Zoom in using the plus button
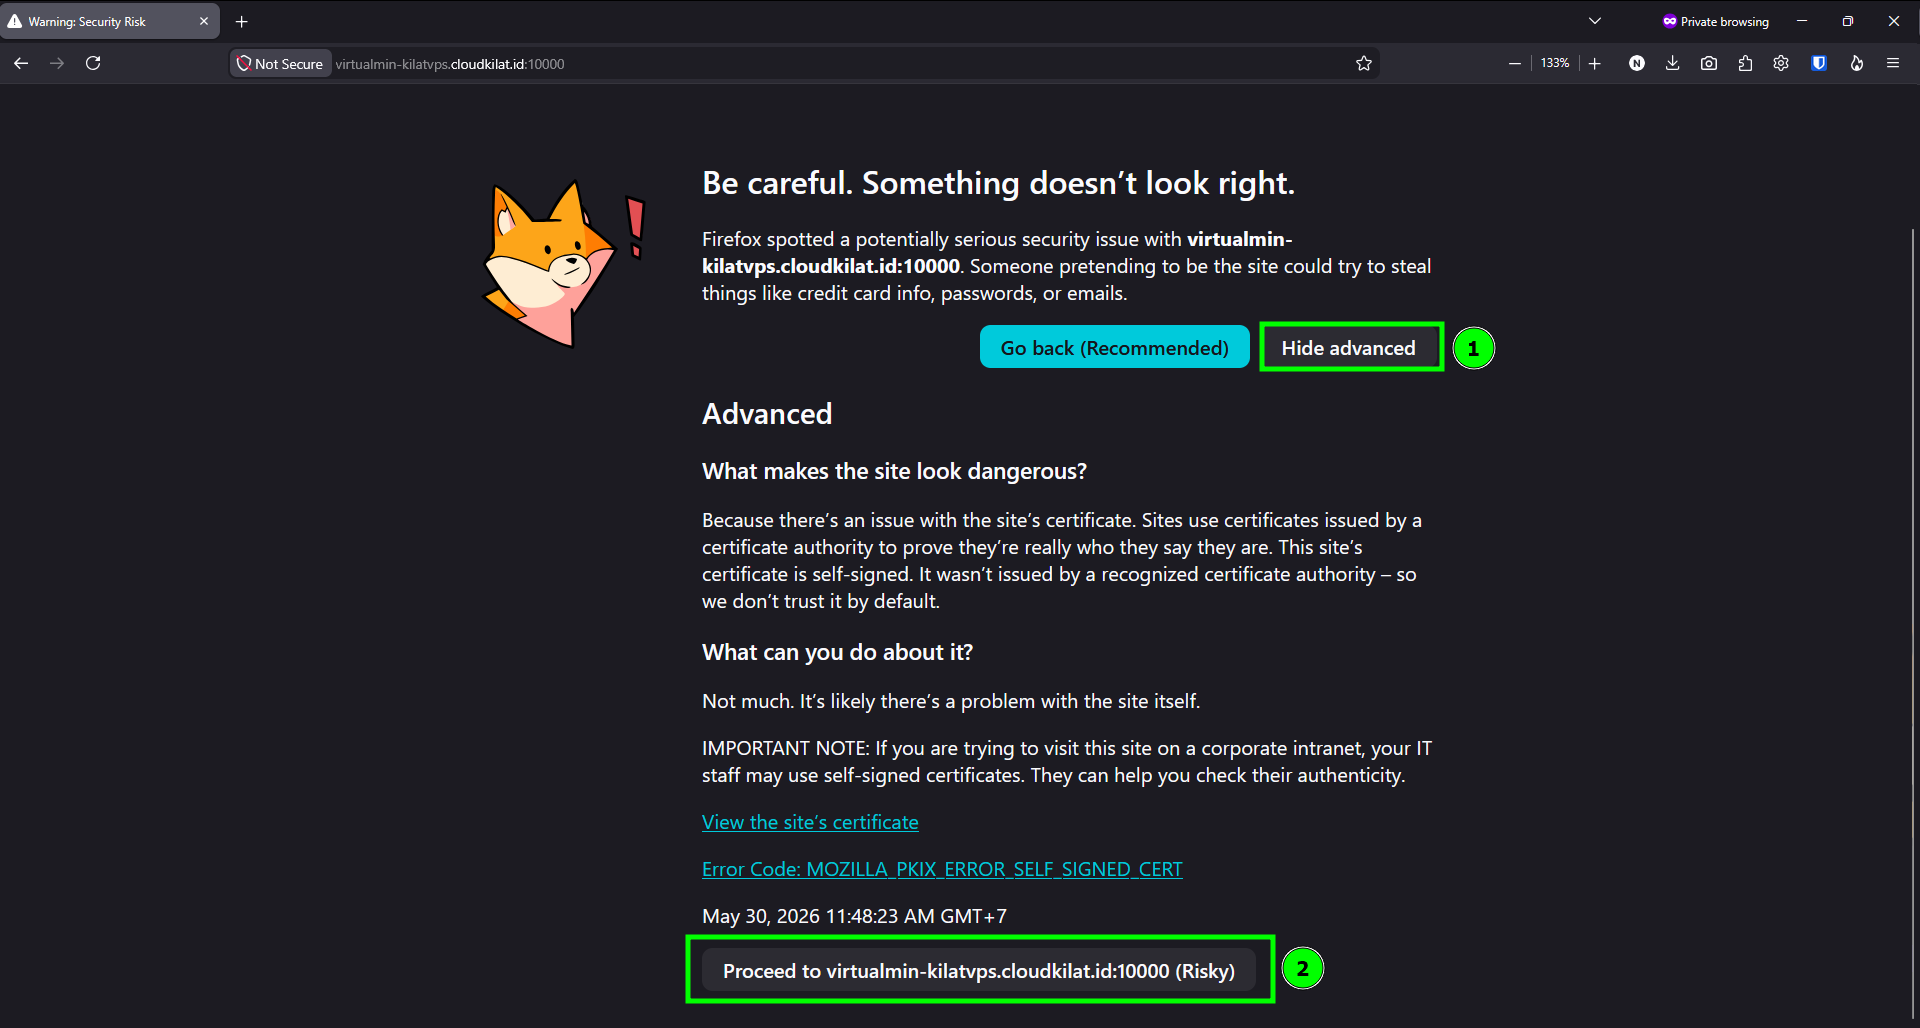This screenshot has height=1028, width=1920. pos(1595,63)
